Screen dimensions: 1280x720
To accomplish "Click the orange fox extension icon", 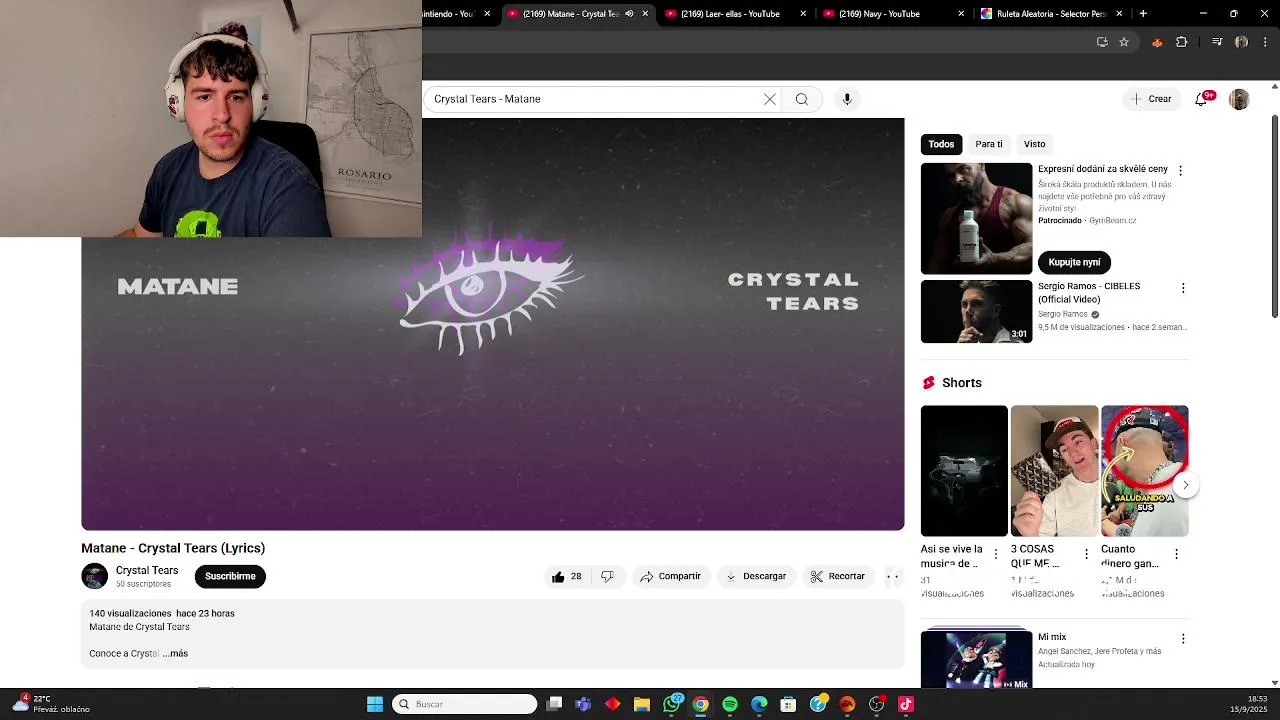I will 1157,42.
